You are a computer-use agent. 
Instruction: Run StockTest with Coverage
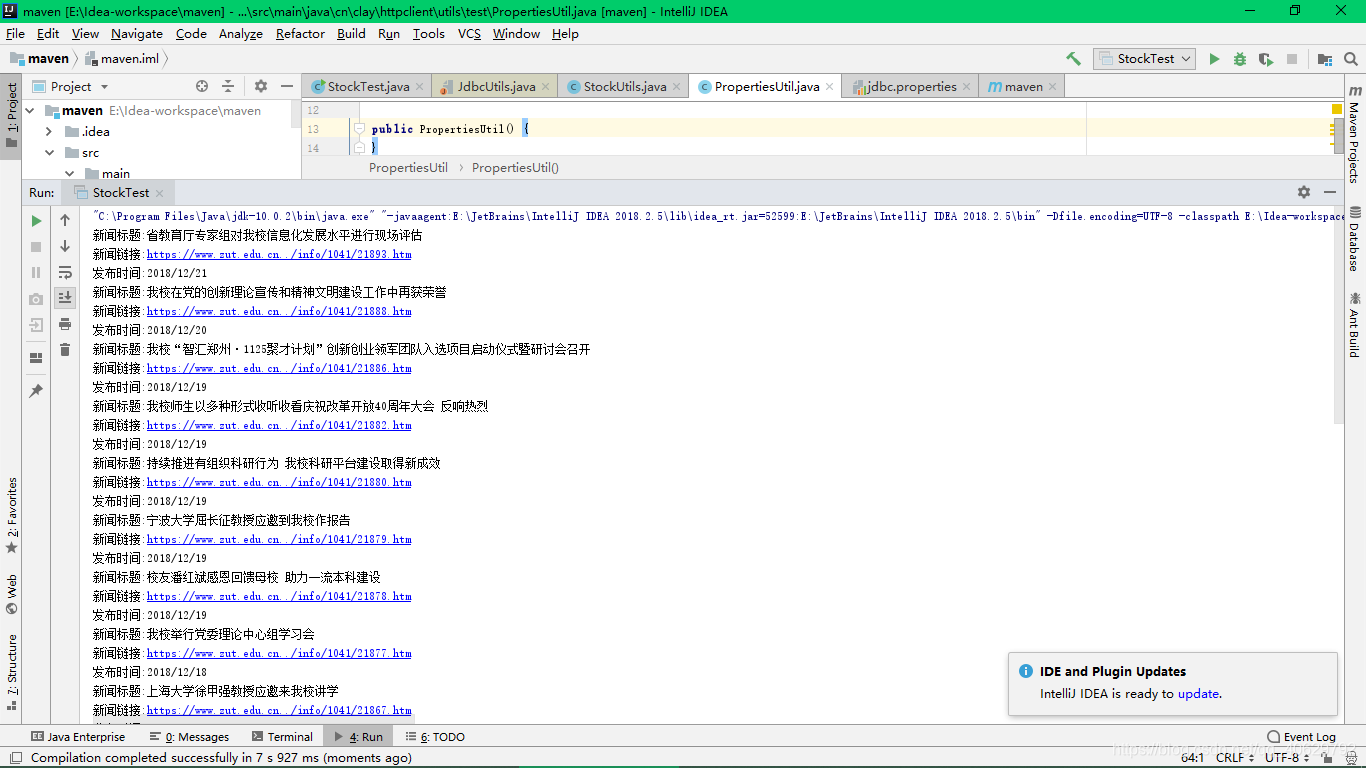[1265, 59]
